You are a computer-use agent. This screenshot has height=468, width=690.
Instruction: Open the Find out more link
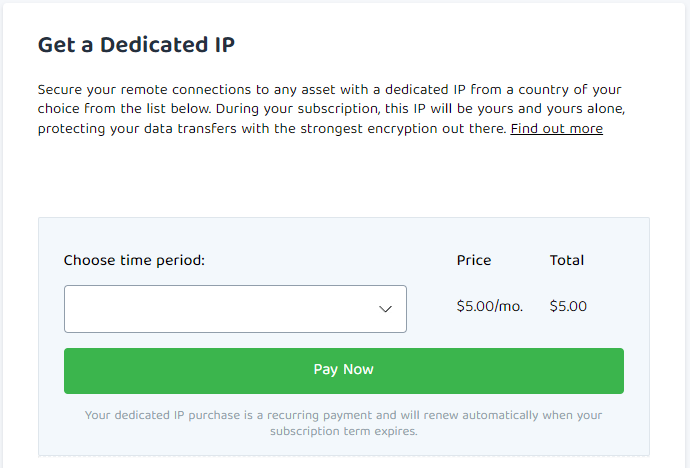tap(556, 129)
